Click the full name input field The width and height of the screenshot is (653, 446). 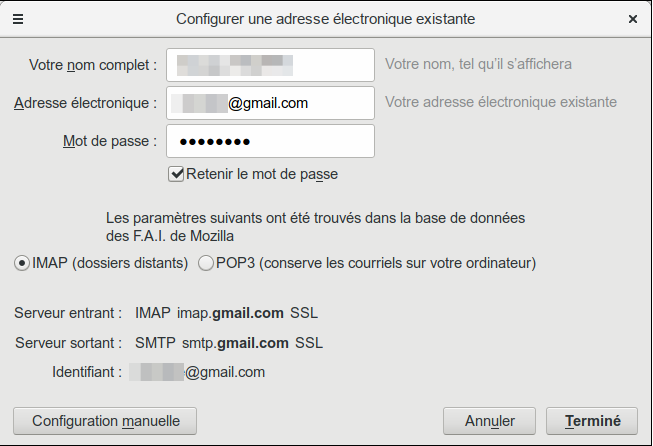point(270,65)
